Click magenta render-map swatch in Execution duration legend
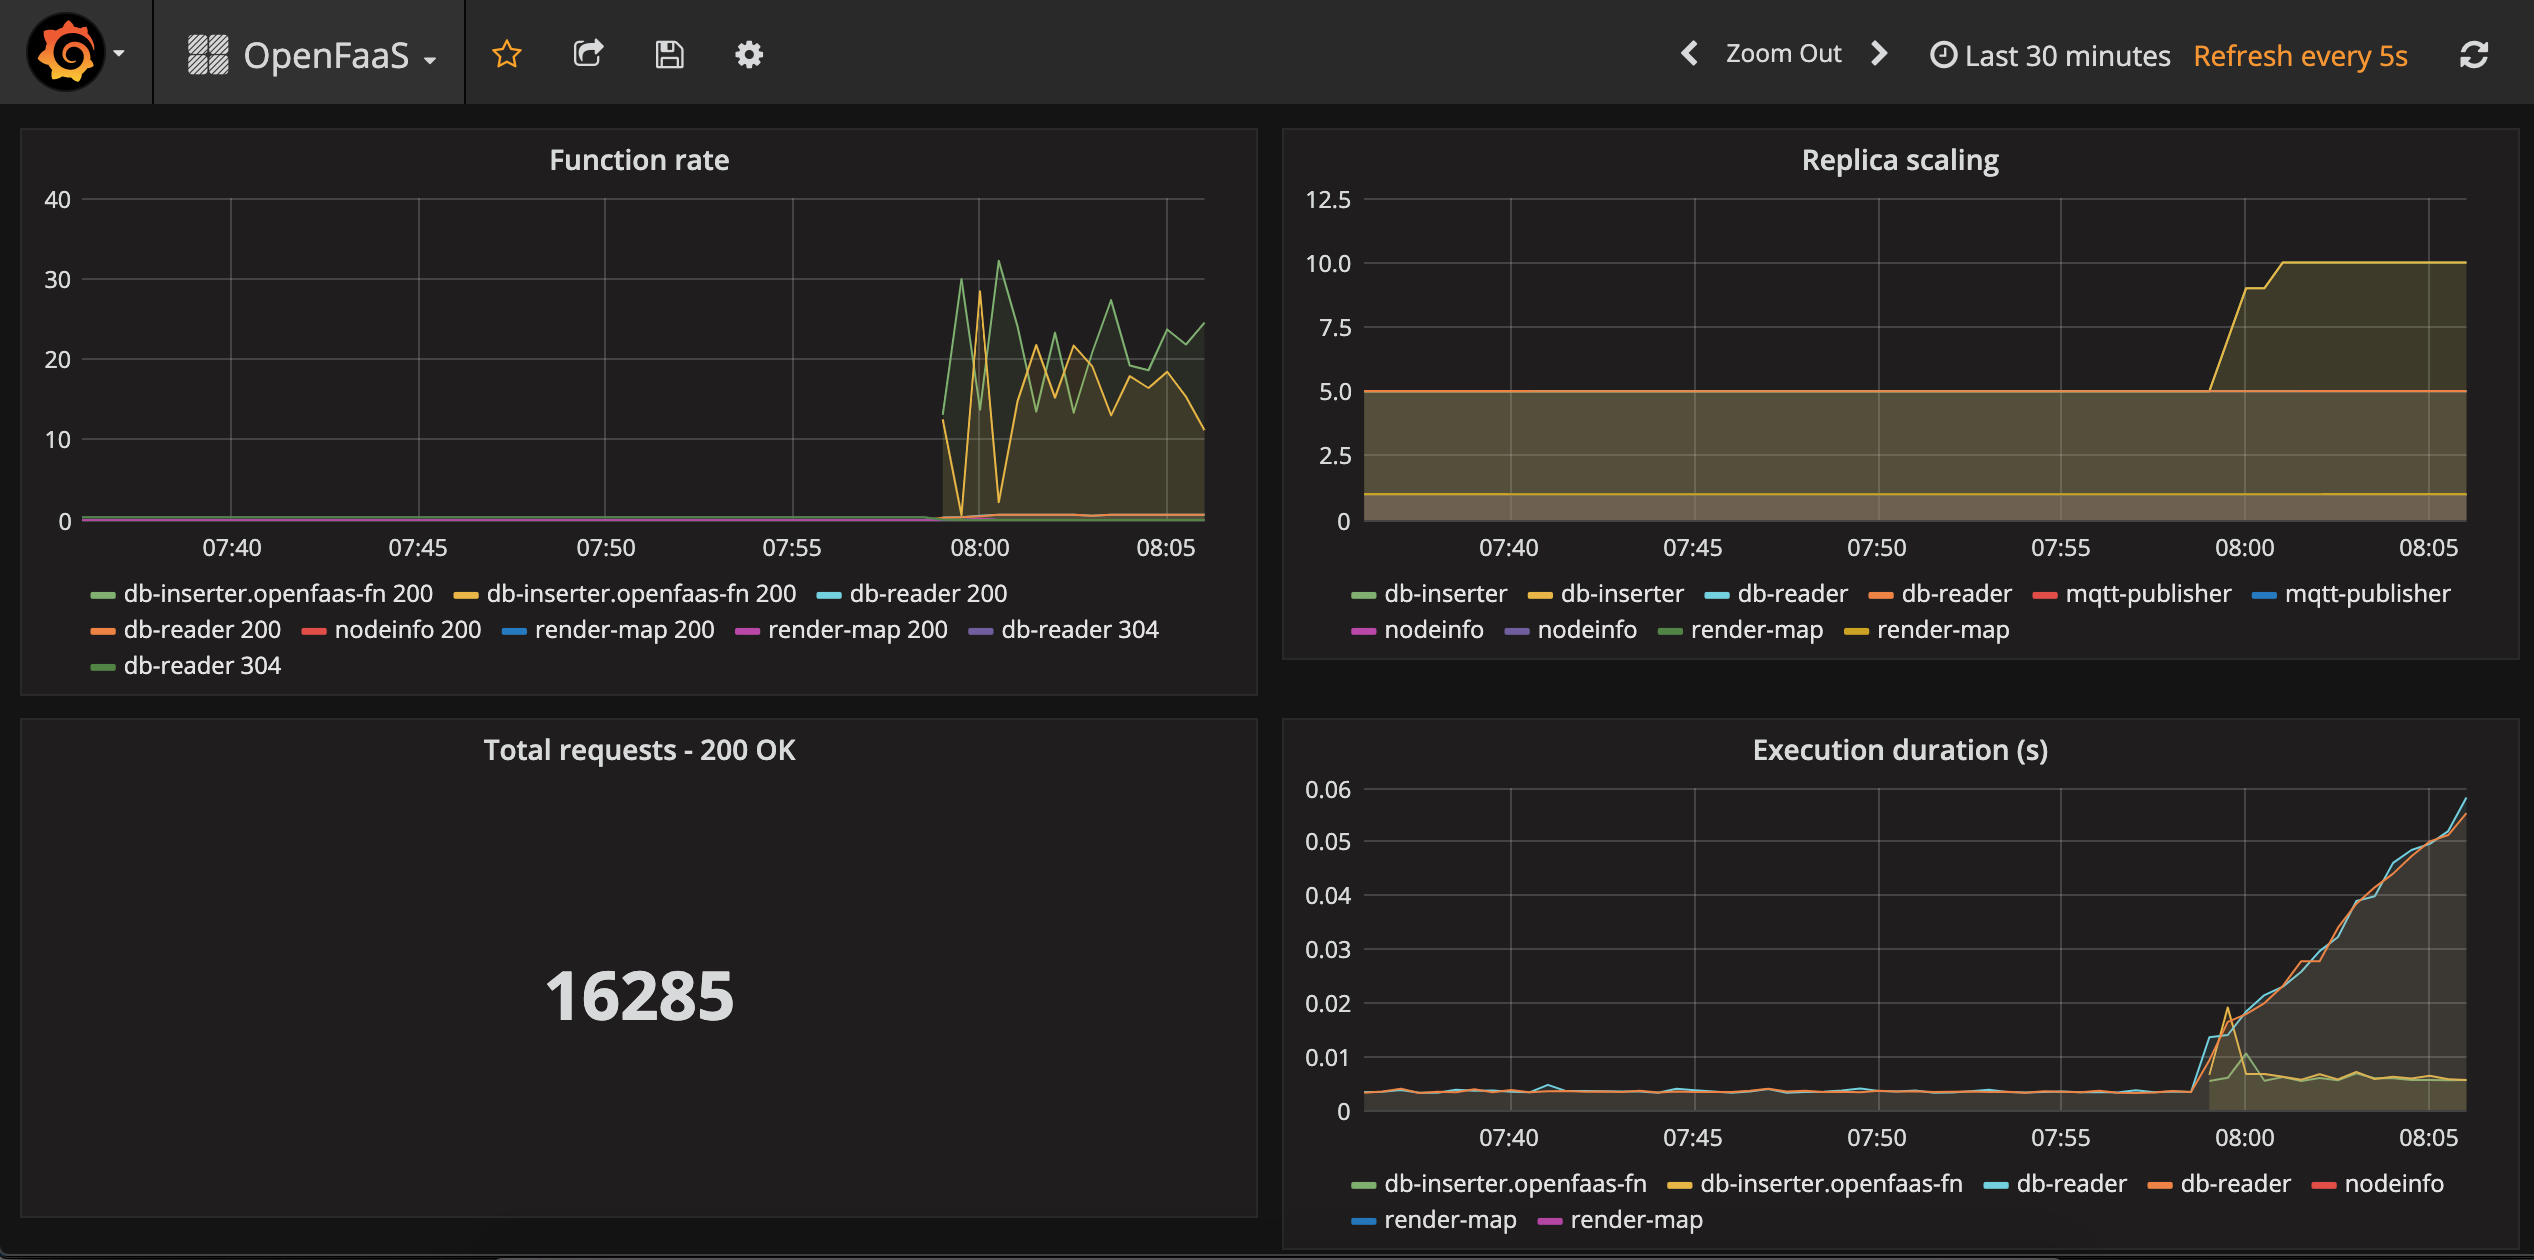This screenshot has height=1260, width=2534. click(1549, 1221)
